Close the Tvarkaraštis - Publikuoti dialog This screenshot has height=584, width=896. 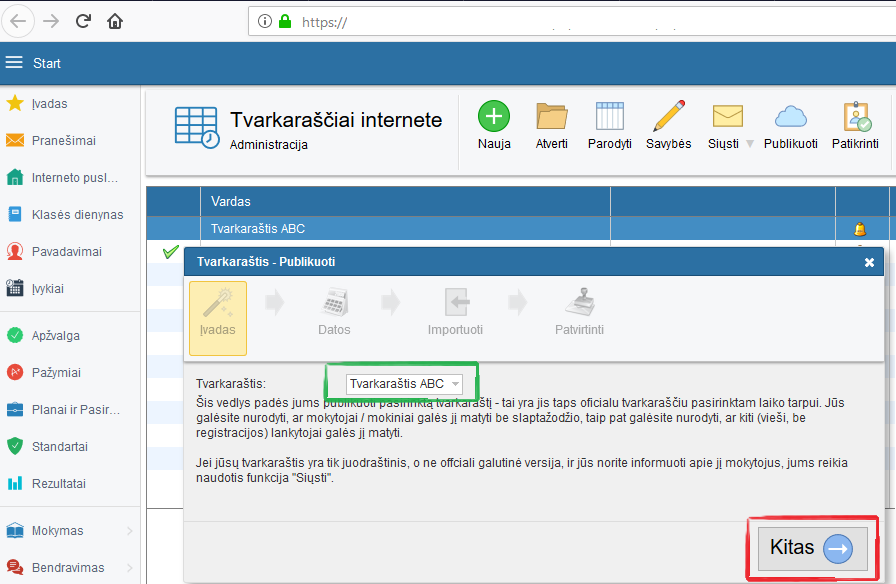pos(869,262)
